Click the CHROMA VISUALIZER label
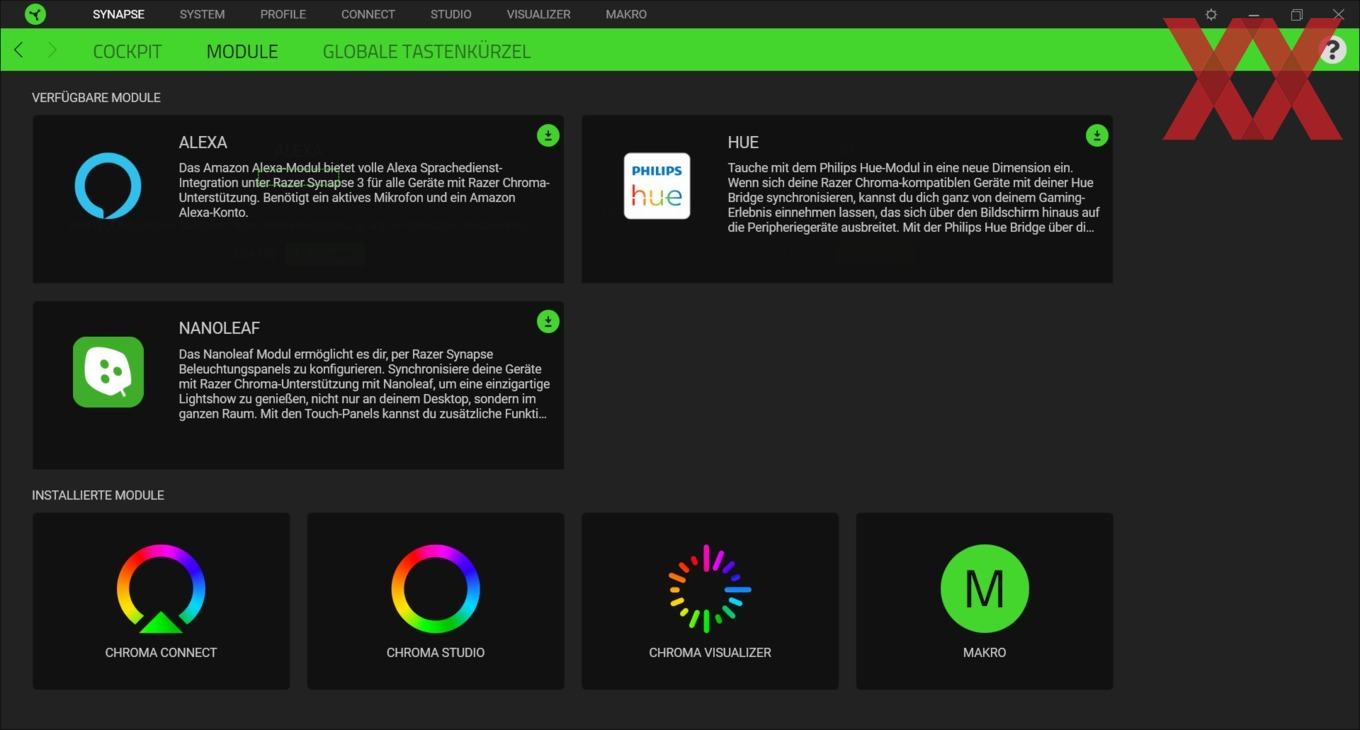This screenshot has width=1360, height=730. tap(710, 652)
